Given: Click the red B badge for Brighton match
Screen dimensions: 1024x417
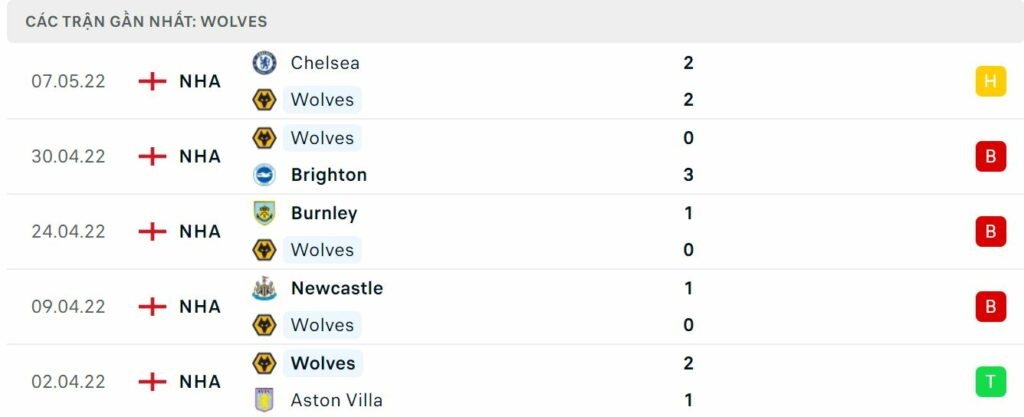Looking at the screenshot, I should pos(990,156).
